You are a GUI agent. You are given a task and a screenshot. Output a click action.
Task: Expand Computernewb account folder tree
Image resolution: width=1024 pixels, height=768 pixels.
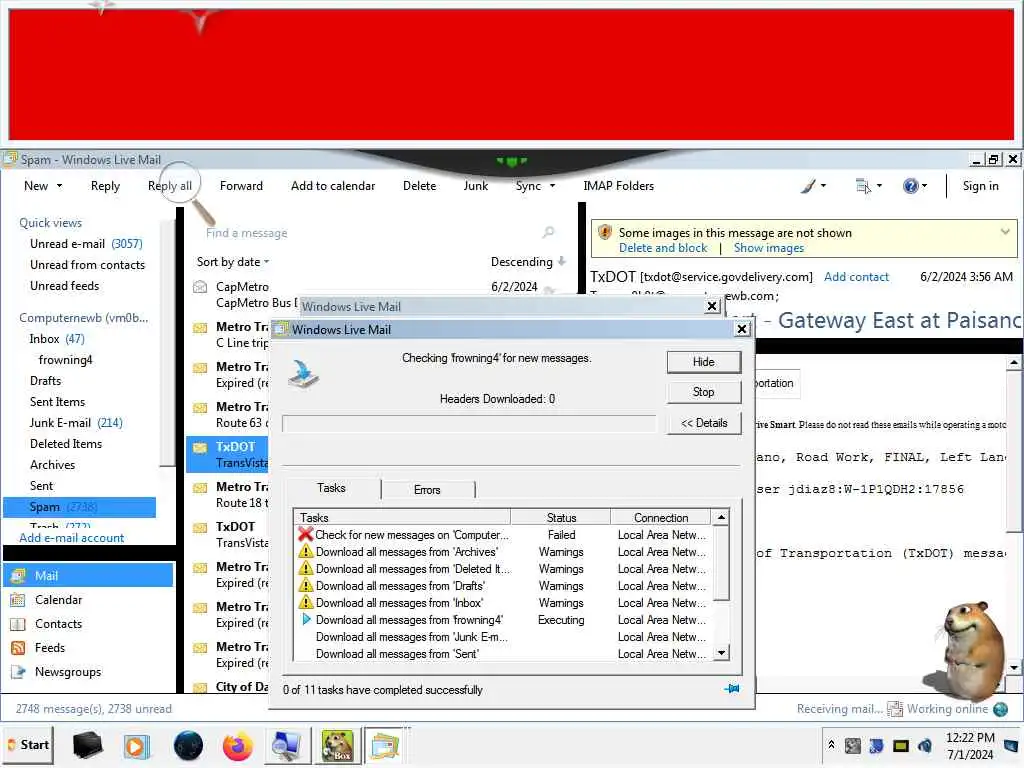click(84, 318)
